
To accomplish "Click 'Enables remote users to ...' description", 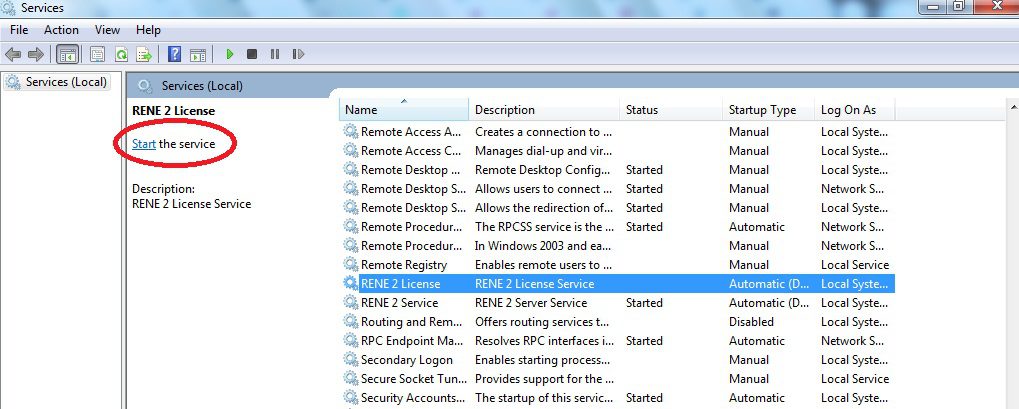I will (x=543, y=265).
